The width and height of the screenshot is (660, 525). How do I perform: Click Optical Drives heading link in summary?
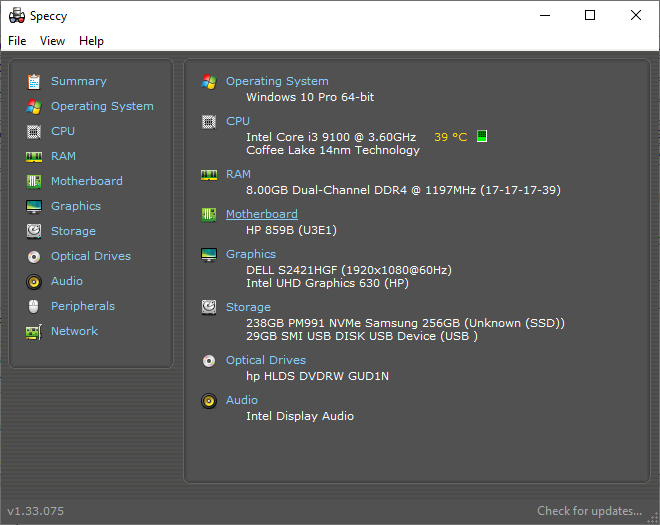click(266, 360)
